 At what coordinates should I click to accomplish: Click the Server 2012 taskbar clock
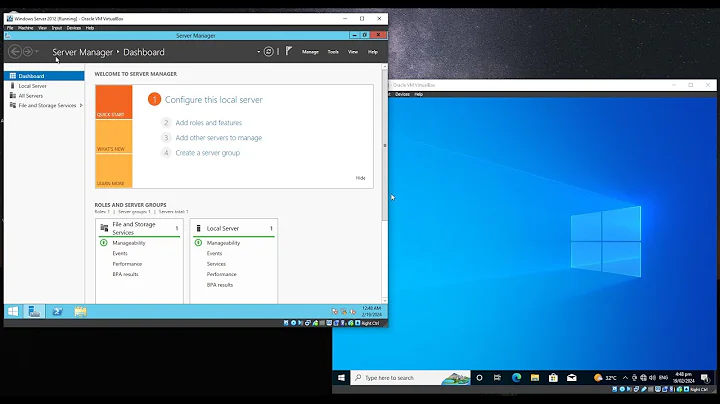(x=371, y=311)
